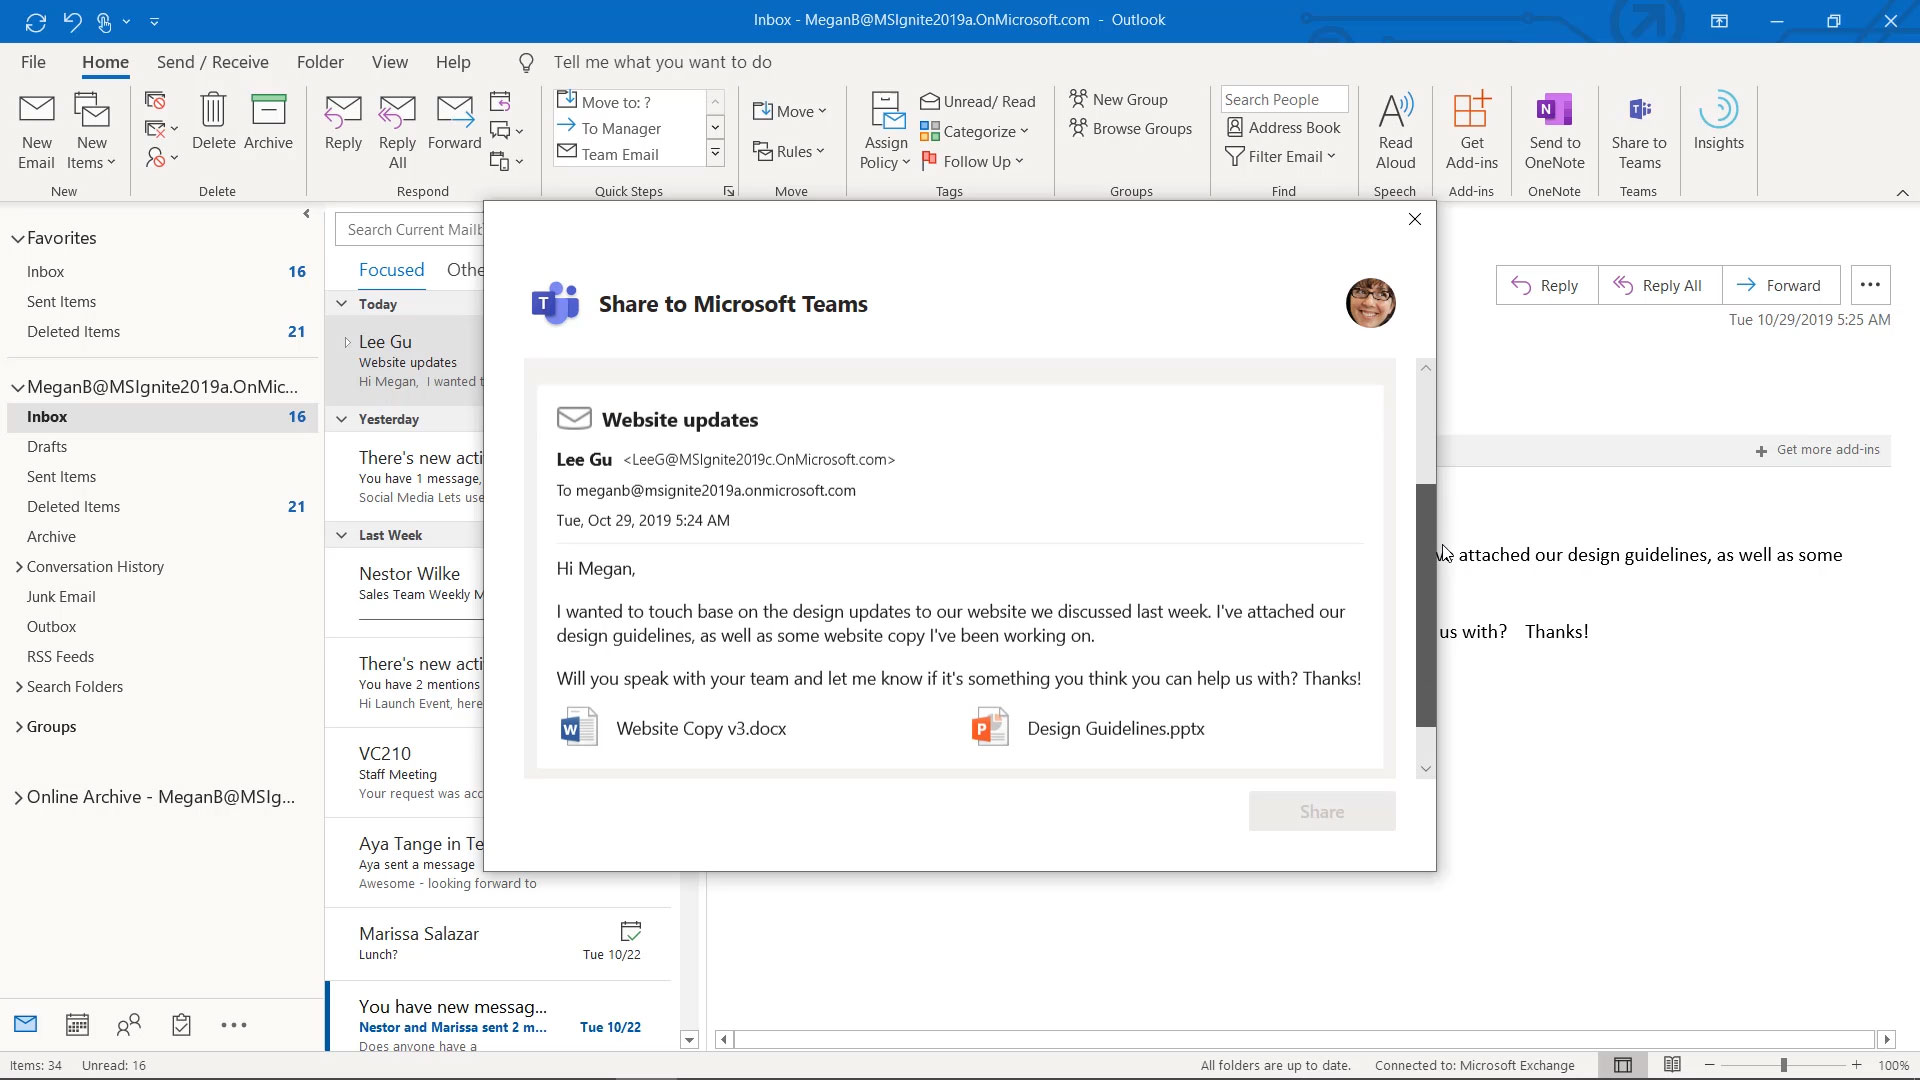The width and height of the screenshot is (1920, 1080).
Task: Click the New Email icon
Action: 37,131
